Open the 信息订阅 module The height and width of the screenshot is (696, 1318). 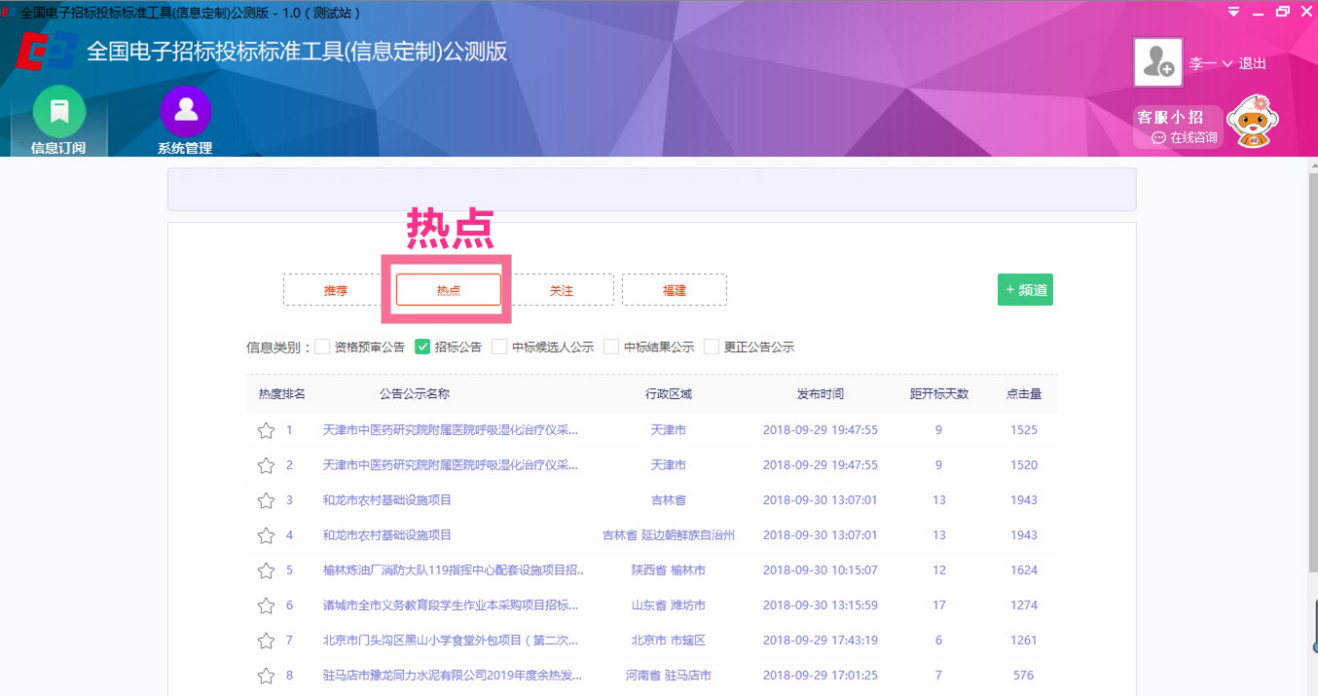(x=59, y=121)
